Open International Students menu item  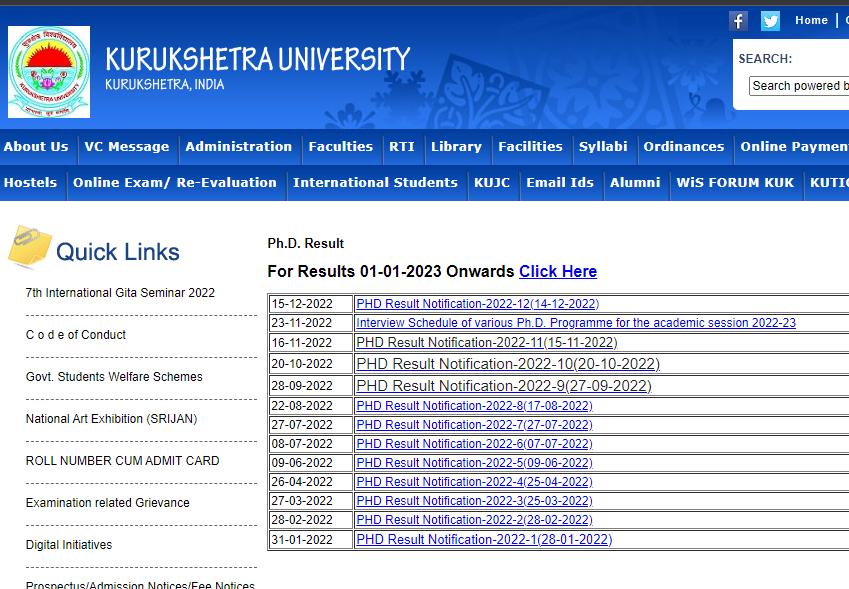375,182
